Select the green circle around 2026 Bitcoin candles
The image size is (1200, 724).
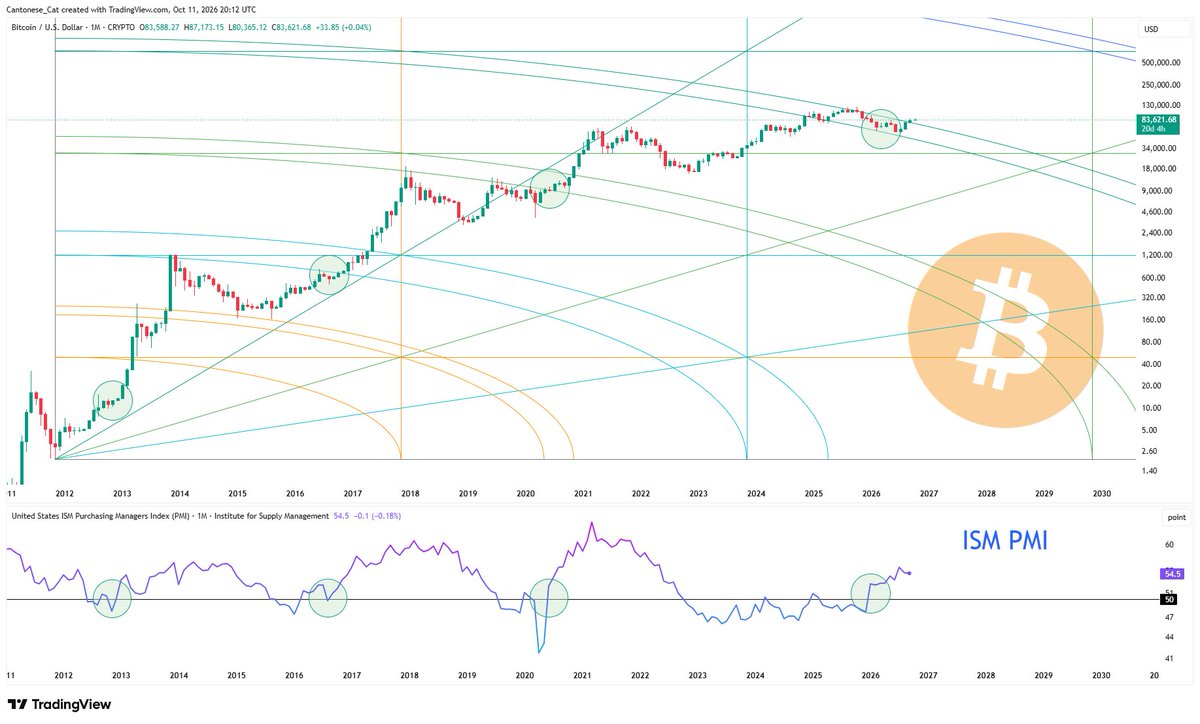point(881,129)
